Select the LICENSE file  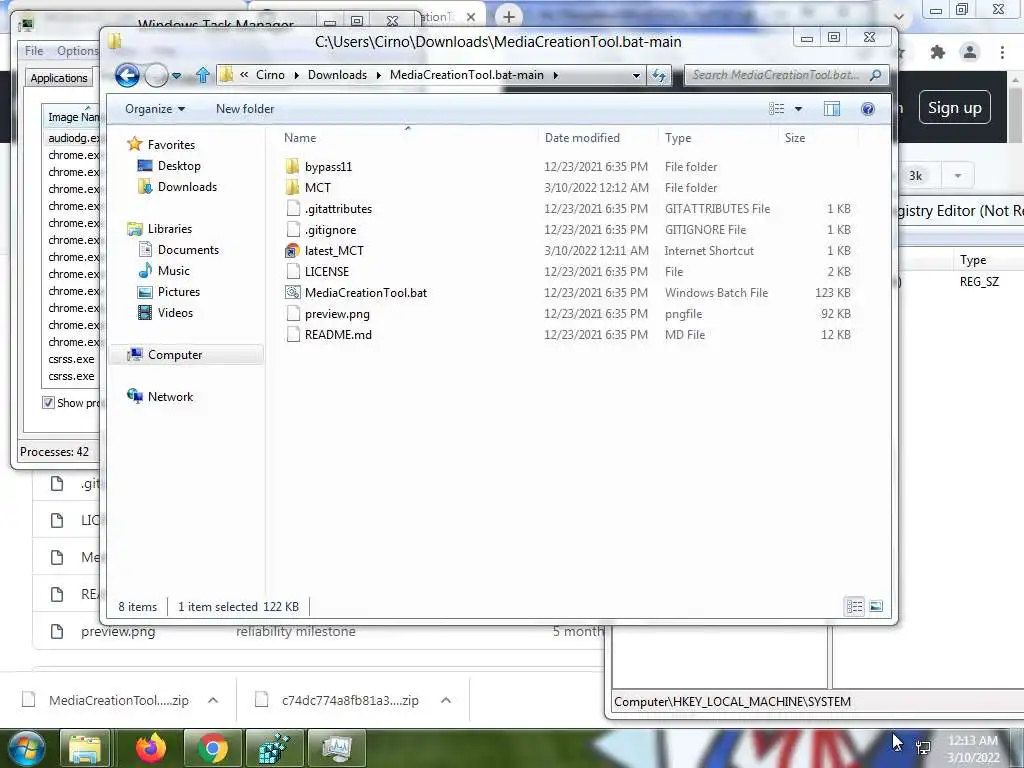pos(327,272)
